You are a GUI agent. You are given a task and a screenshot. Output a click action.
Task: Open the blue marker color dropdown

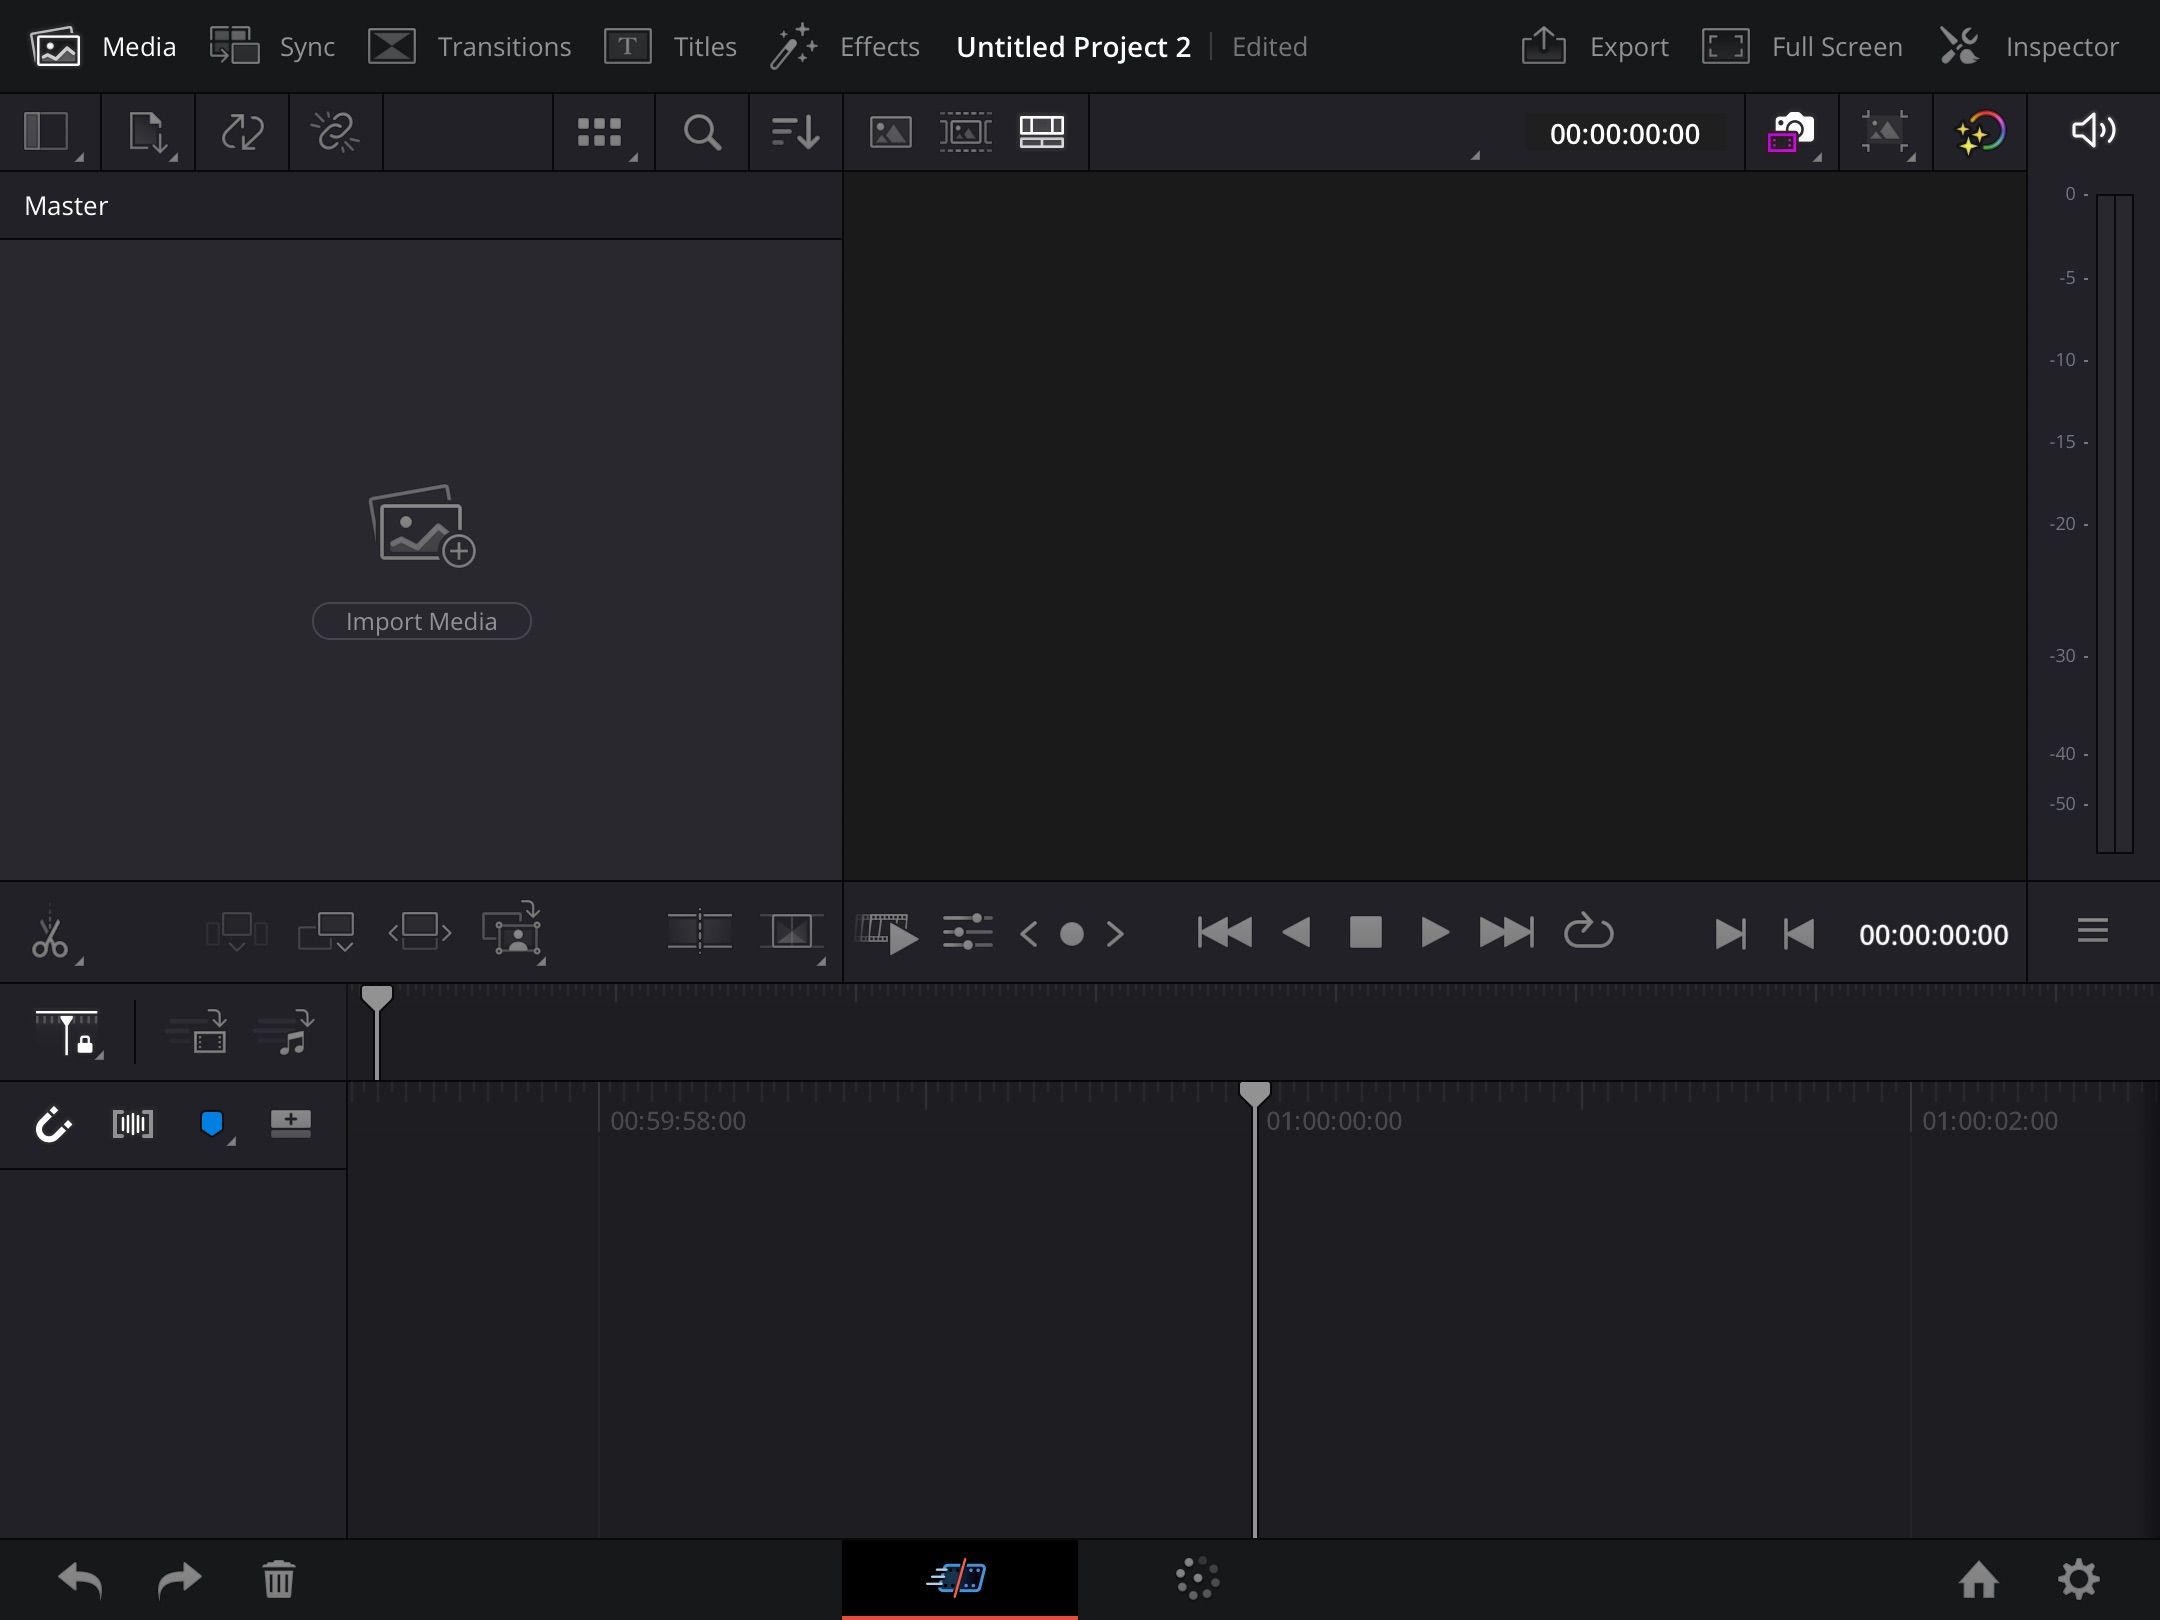pos(214,1125)
